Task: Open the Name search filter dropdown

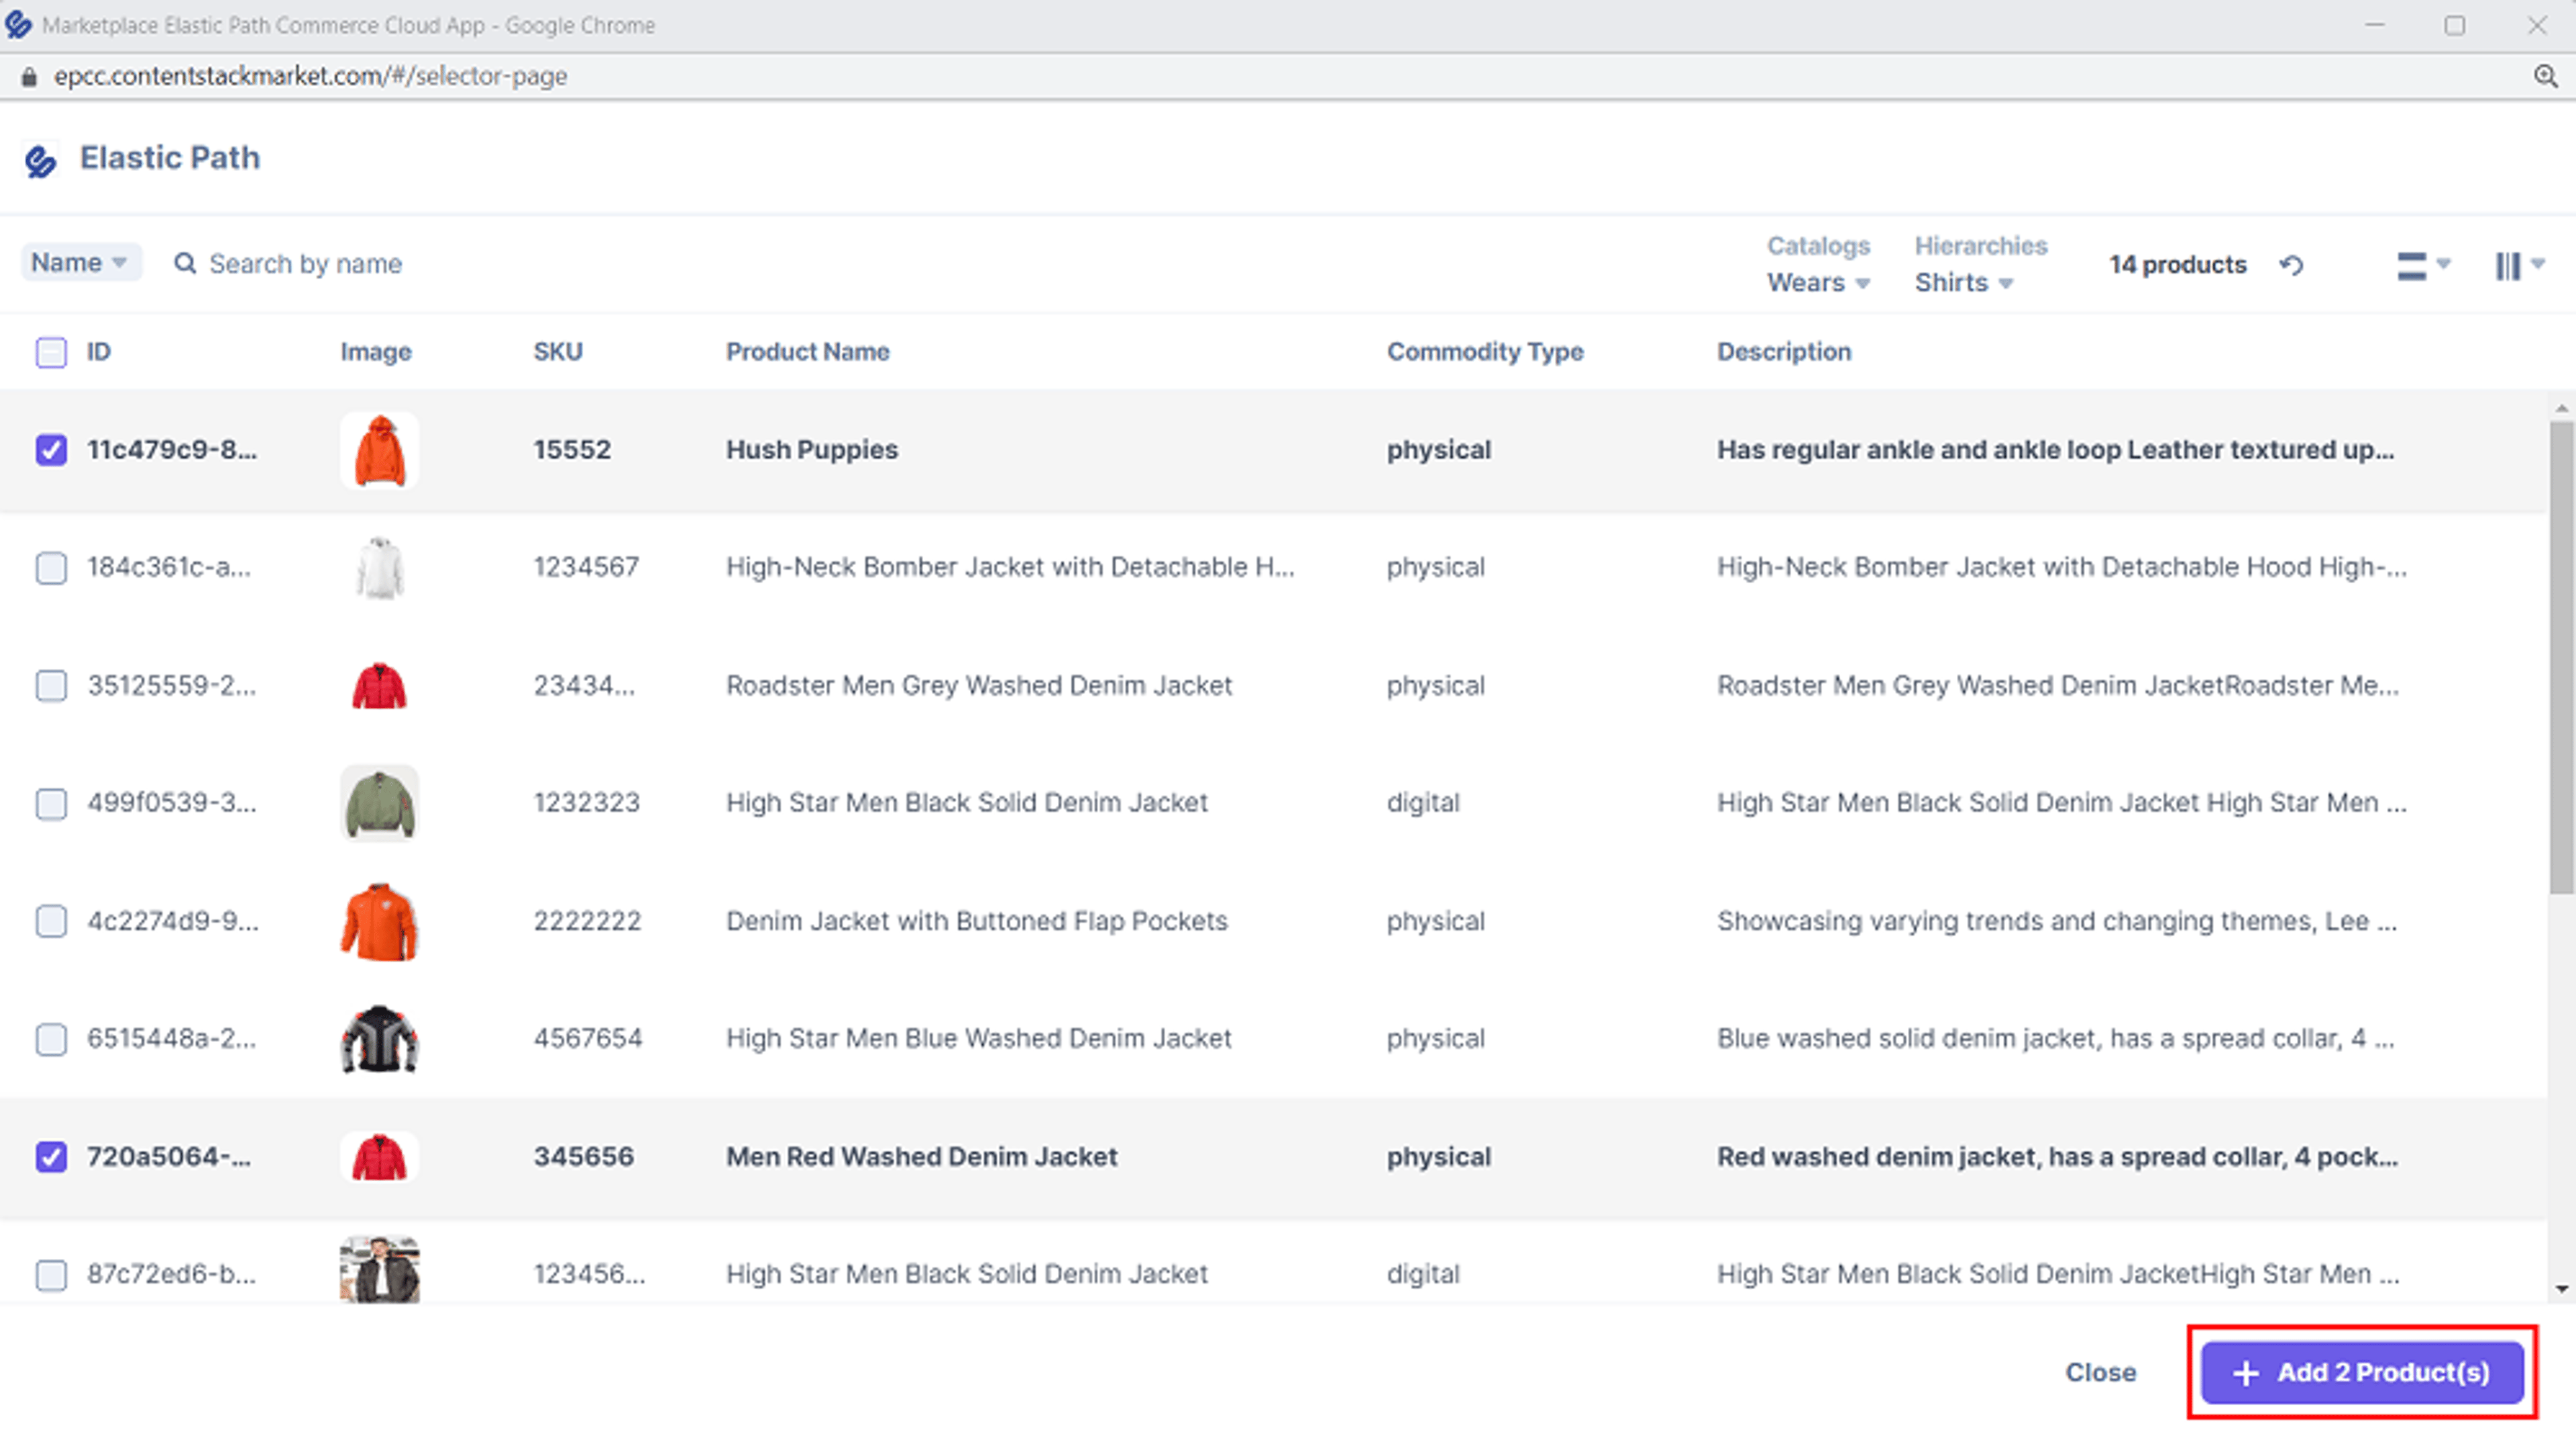Action: click(x=81, y=263)
